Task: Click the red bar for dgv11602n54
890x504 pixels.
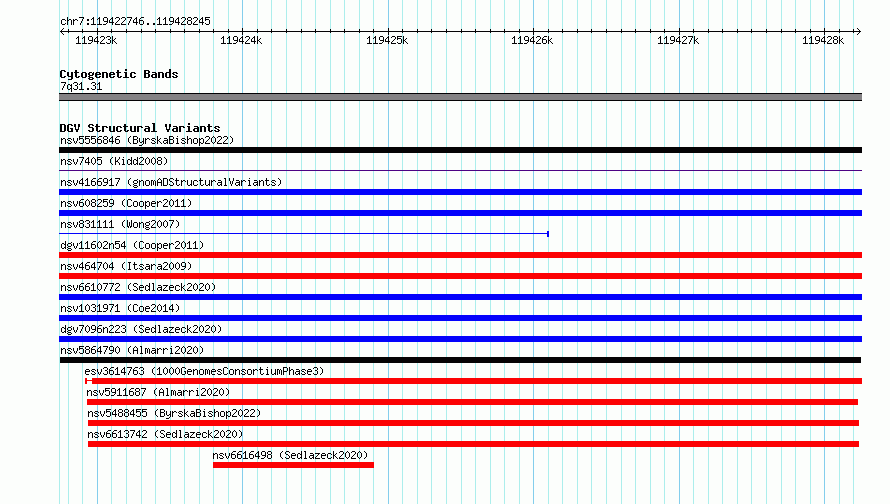Action: click(x=460, y=255)
